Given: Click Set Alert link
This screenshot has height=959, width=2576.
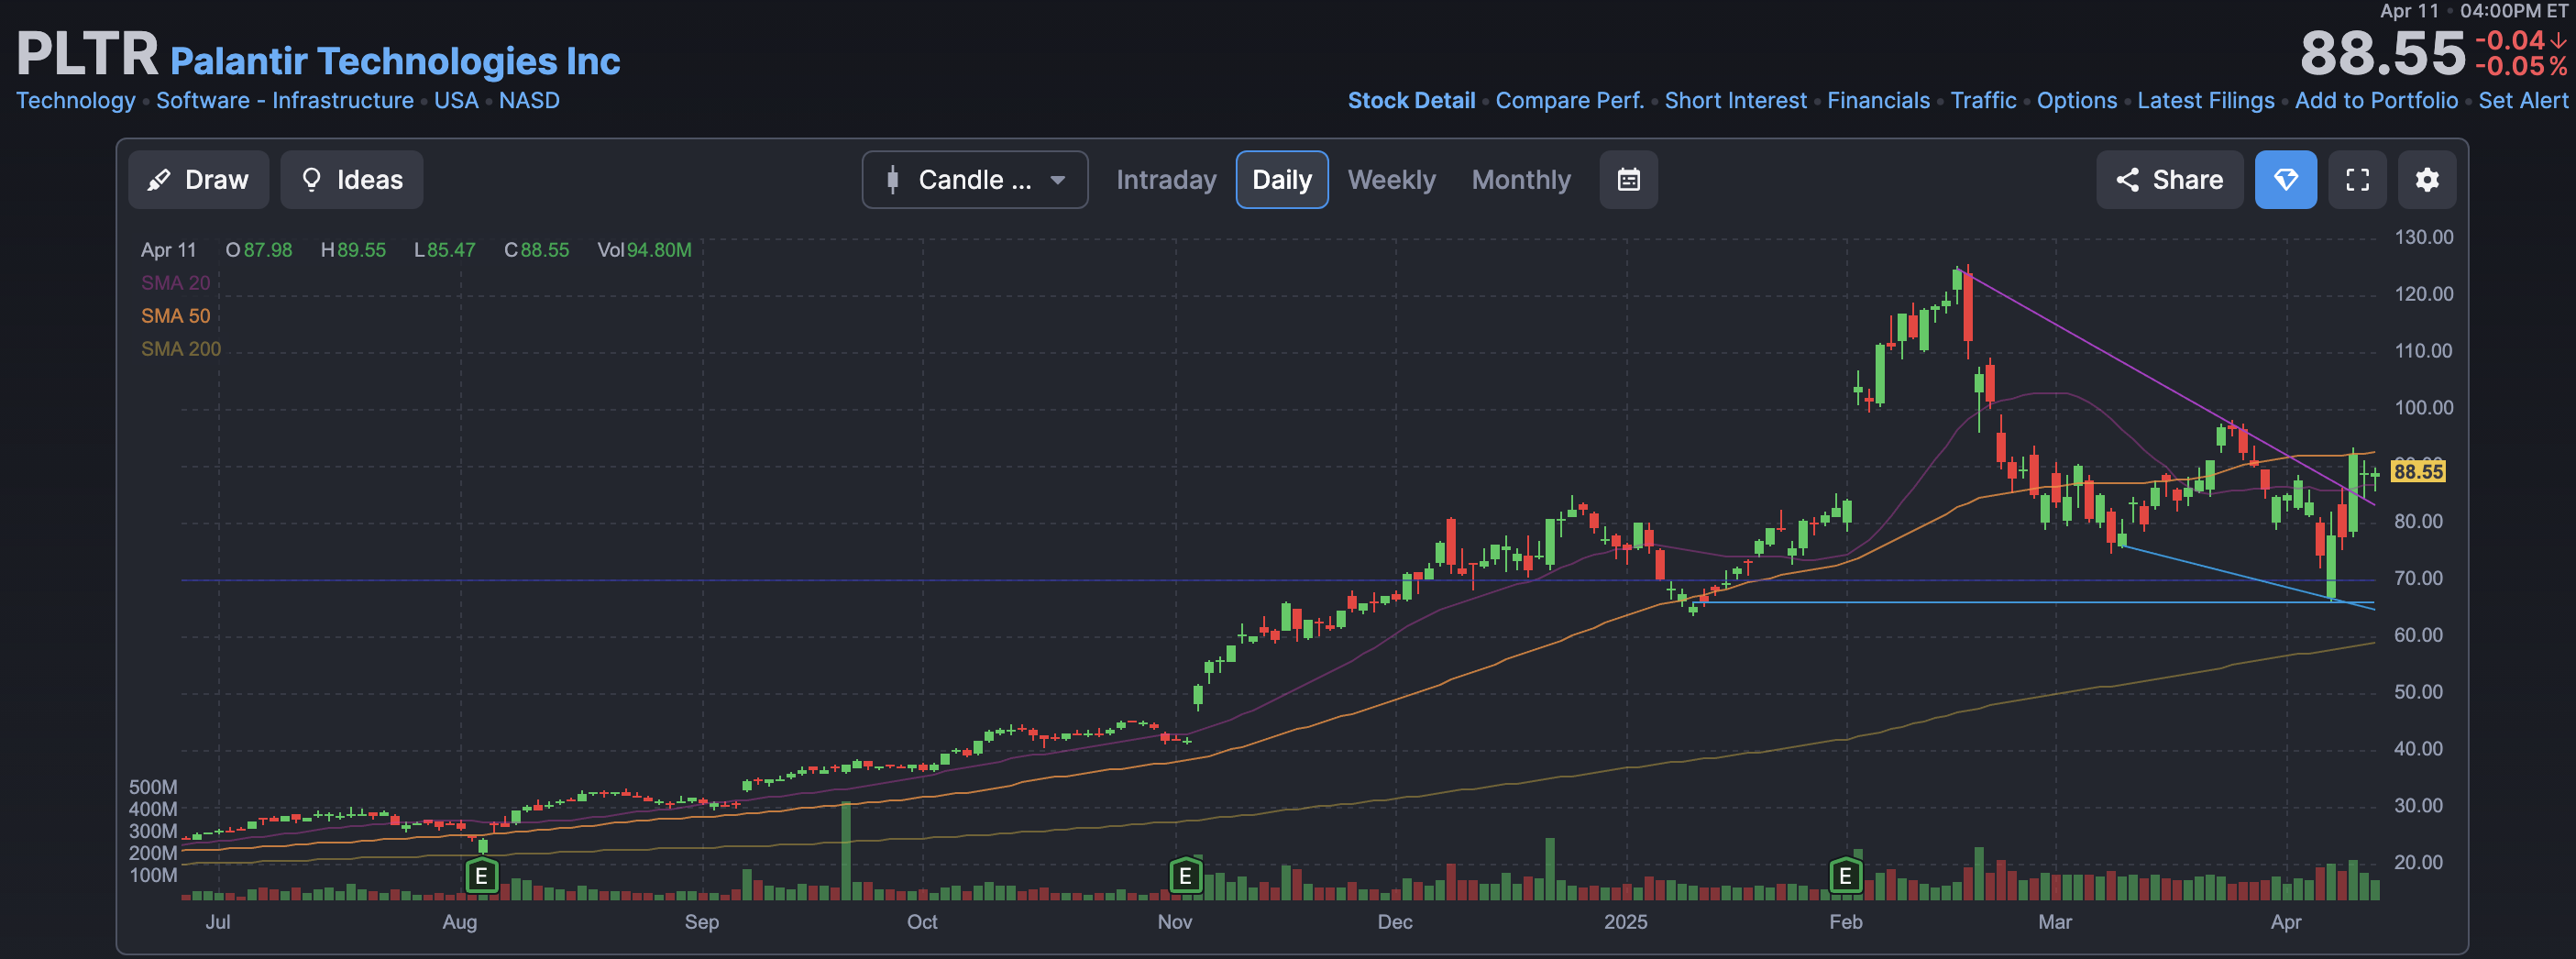Looking at the screenshot, I should [2522, 100].
